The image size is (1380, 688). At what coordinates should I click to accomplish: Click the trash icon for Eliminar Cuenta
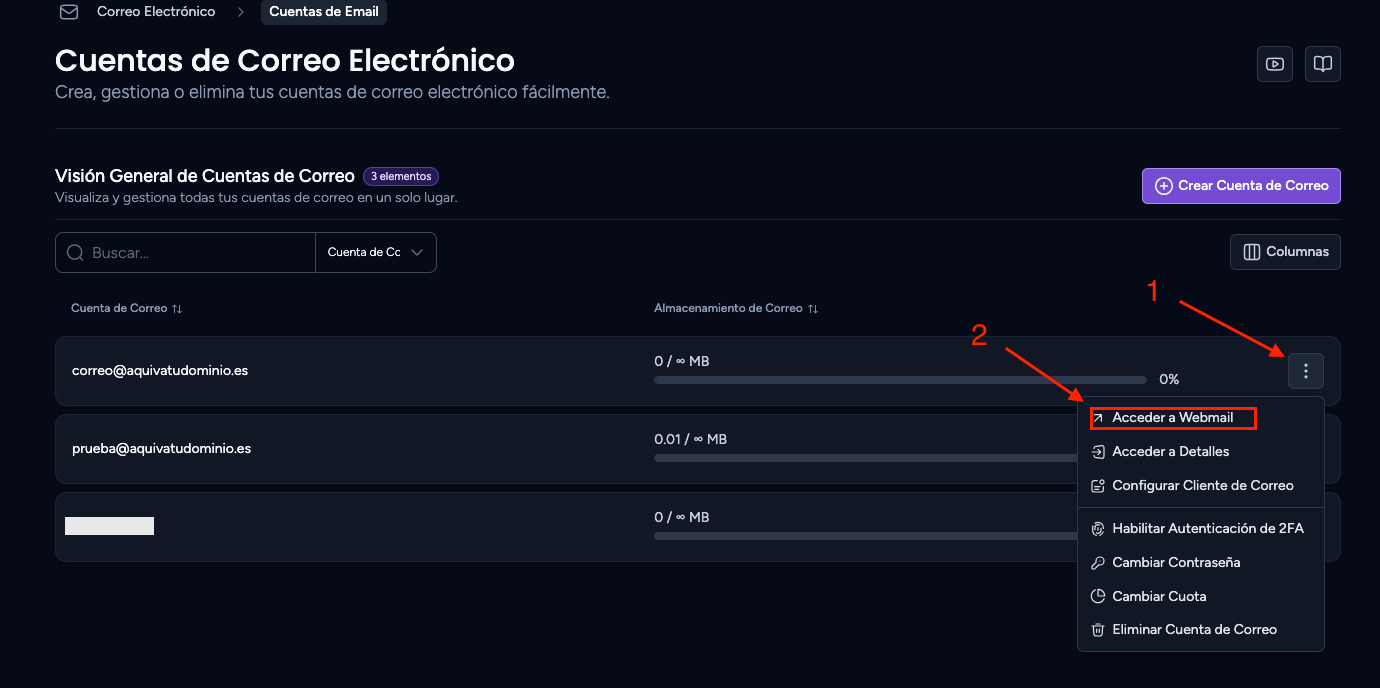click(1097, 630)
